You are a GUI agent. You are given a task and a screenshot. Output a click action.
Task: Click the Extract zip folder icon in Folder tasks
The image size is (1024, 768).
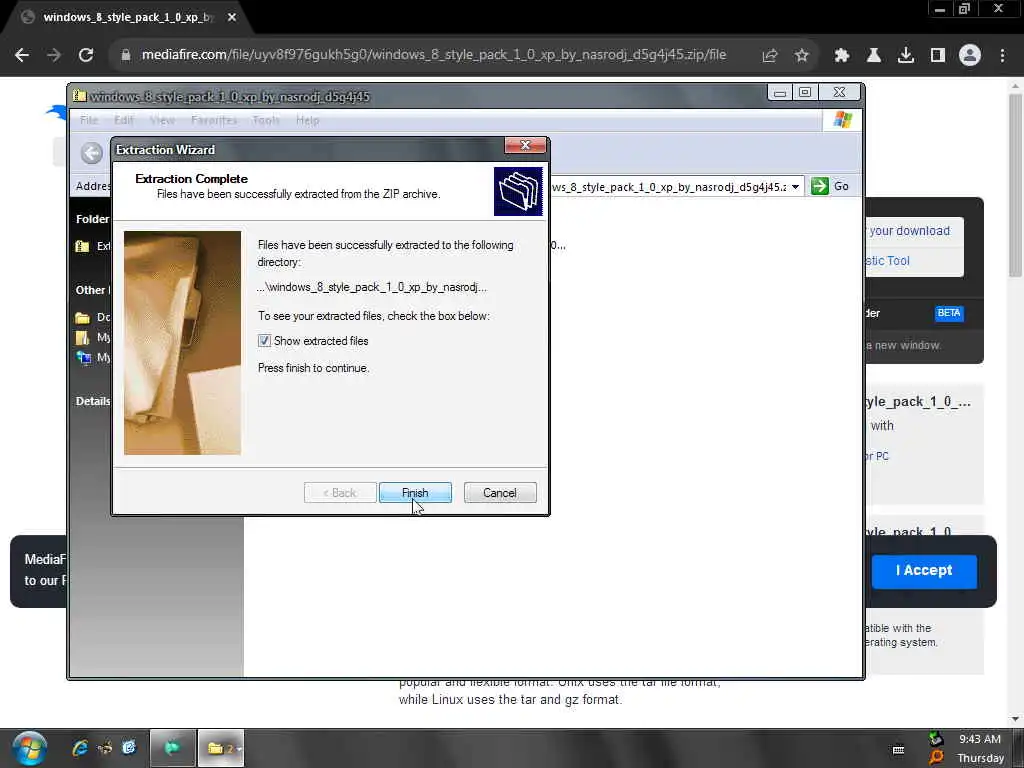click(x=82, y=246)
